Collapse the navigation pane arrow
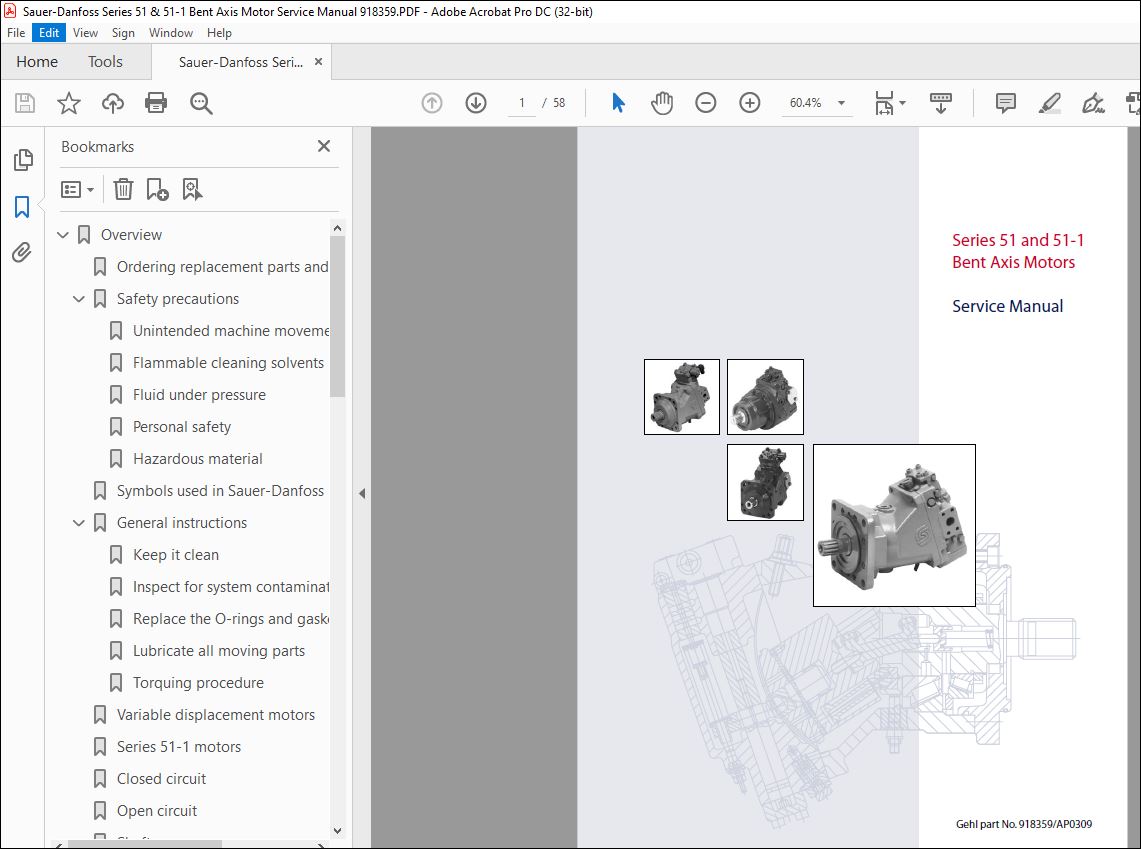 (x=362, y=494)
